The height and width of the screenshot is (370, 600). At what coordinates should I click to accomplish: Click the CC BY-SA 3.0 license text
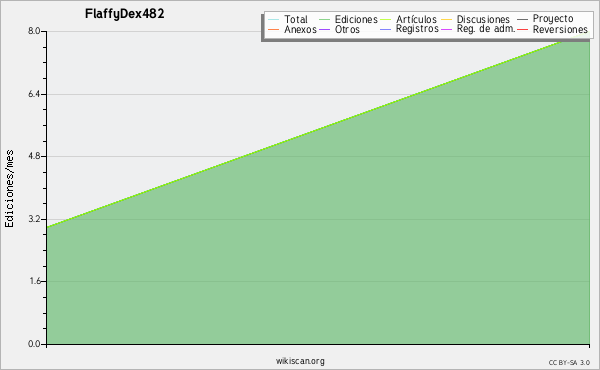point(569,362)
